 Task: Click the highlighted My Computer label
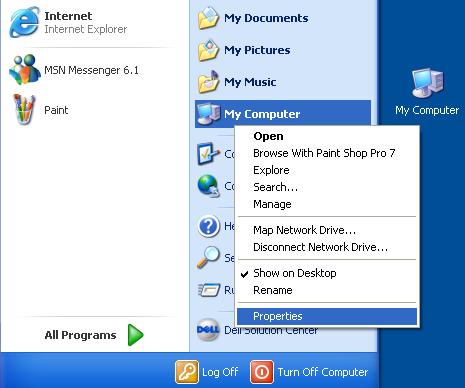click(x=262, y=114)
